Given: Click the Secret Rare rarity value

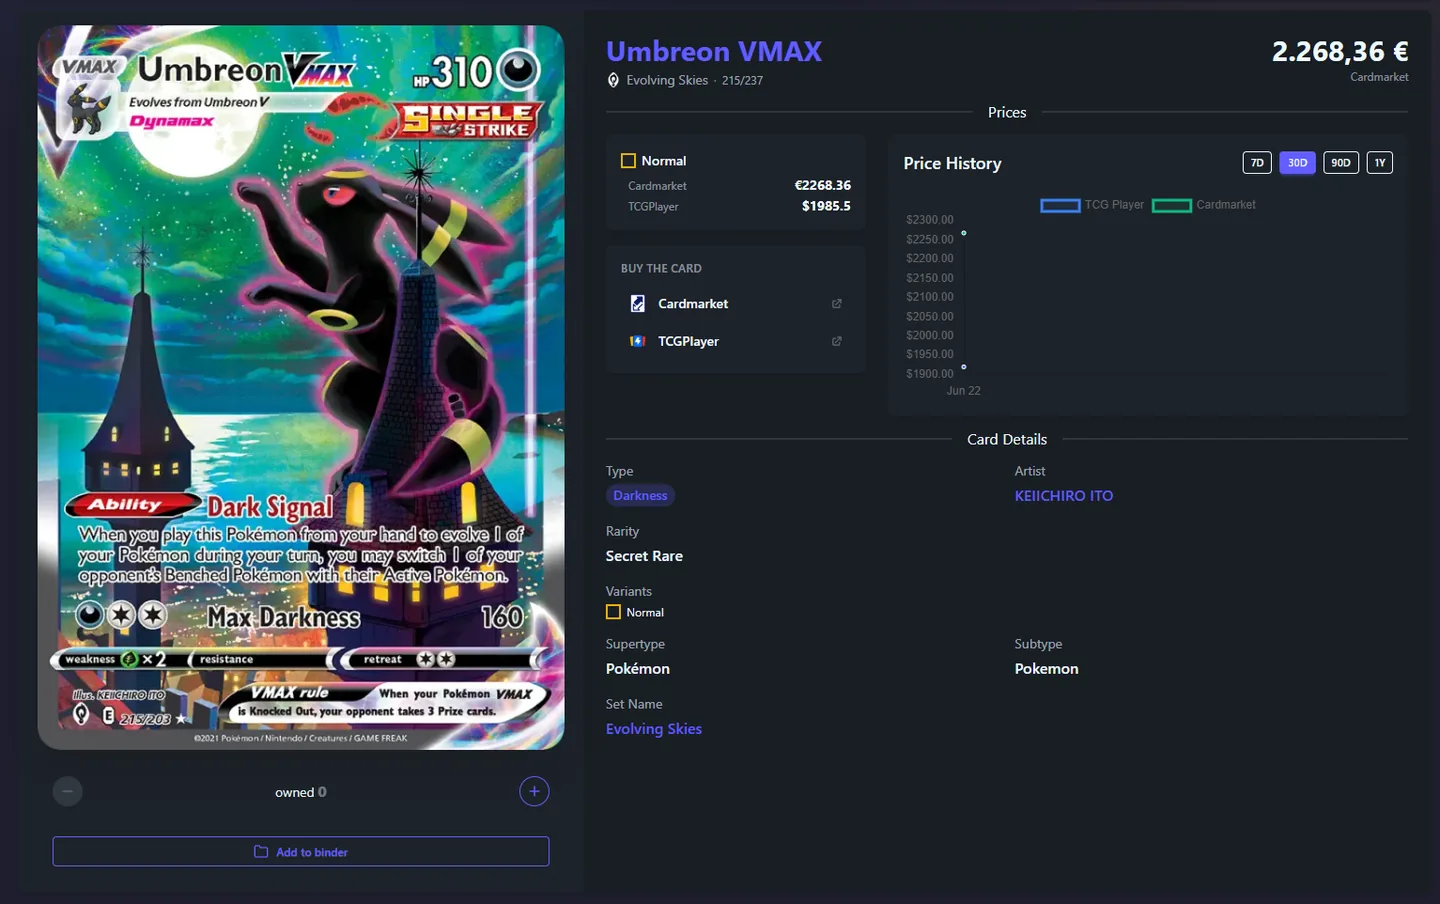Looking at the screenshot, I should click(x=644, y=556).
